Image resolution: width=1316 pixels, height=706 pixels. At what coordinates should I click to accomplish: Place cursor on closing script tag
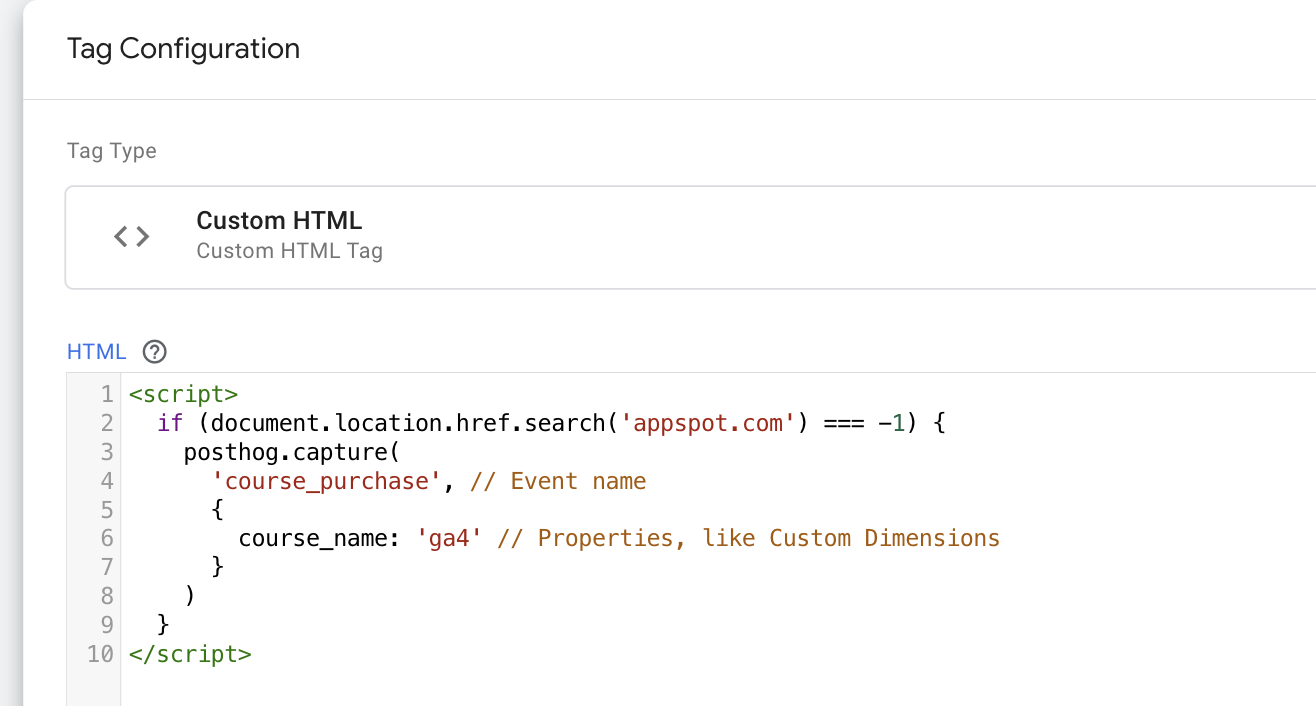point(190,655)
